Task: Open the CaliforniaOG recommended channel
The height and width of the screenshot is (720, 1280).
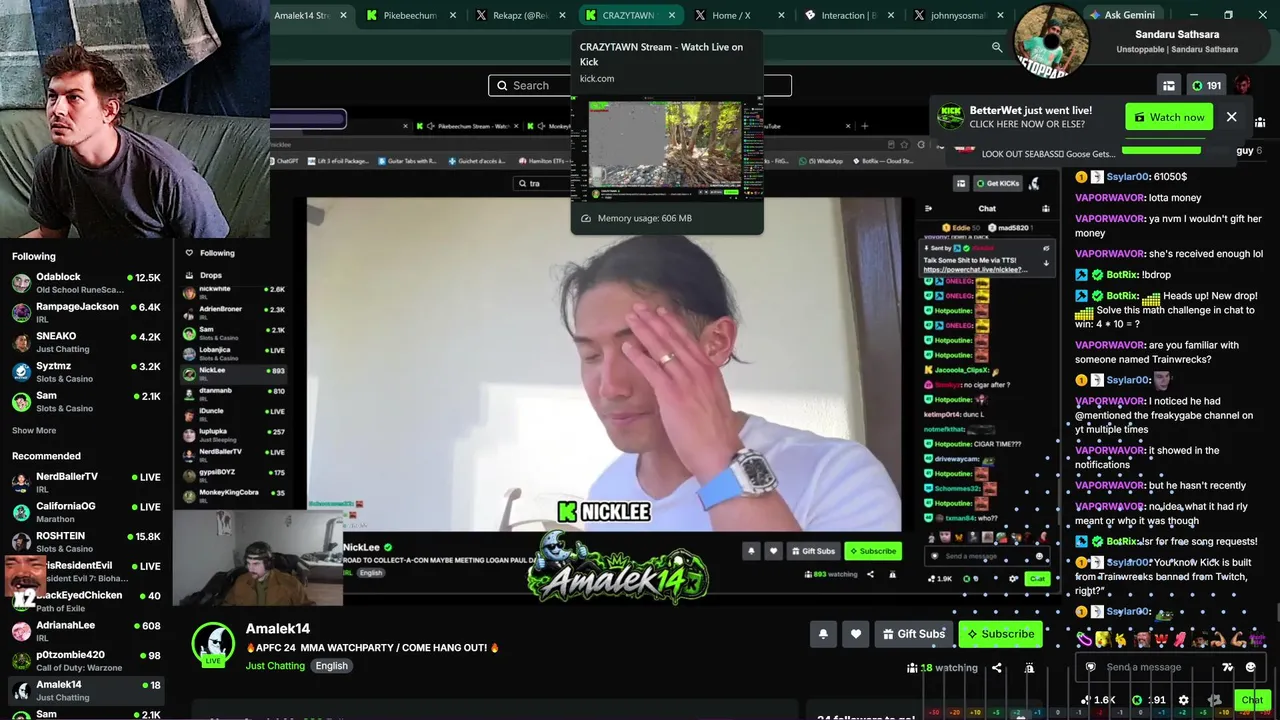Action: [x=84, y=513]
